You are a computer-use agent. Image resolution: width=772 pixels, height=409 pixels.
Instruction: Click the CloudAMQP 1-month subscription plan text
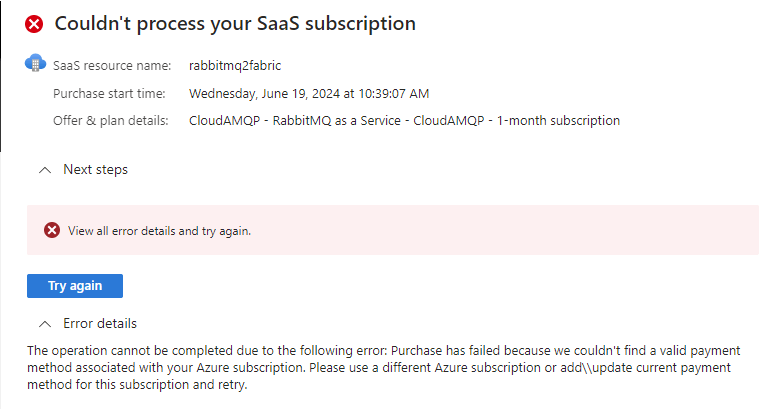(404, 121)
